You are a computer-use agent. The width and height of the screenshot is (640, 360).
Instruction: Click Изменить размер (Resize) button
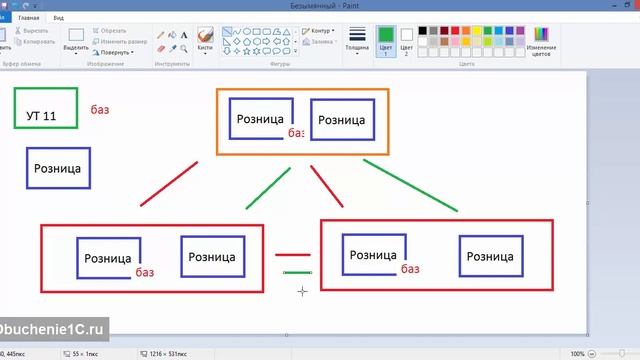tap(120, 42)
